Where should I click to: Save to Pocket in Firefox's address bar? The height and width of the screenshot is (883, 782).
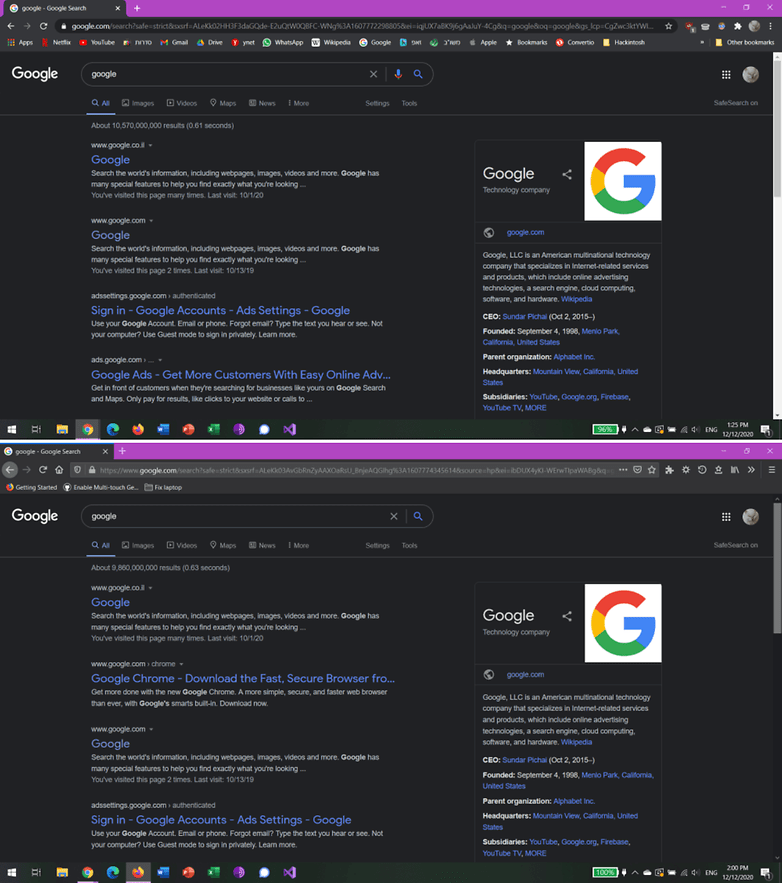(x=637, y=470)
